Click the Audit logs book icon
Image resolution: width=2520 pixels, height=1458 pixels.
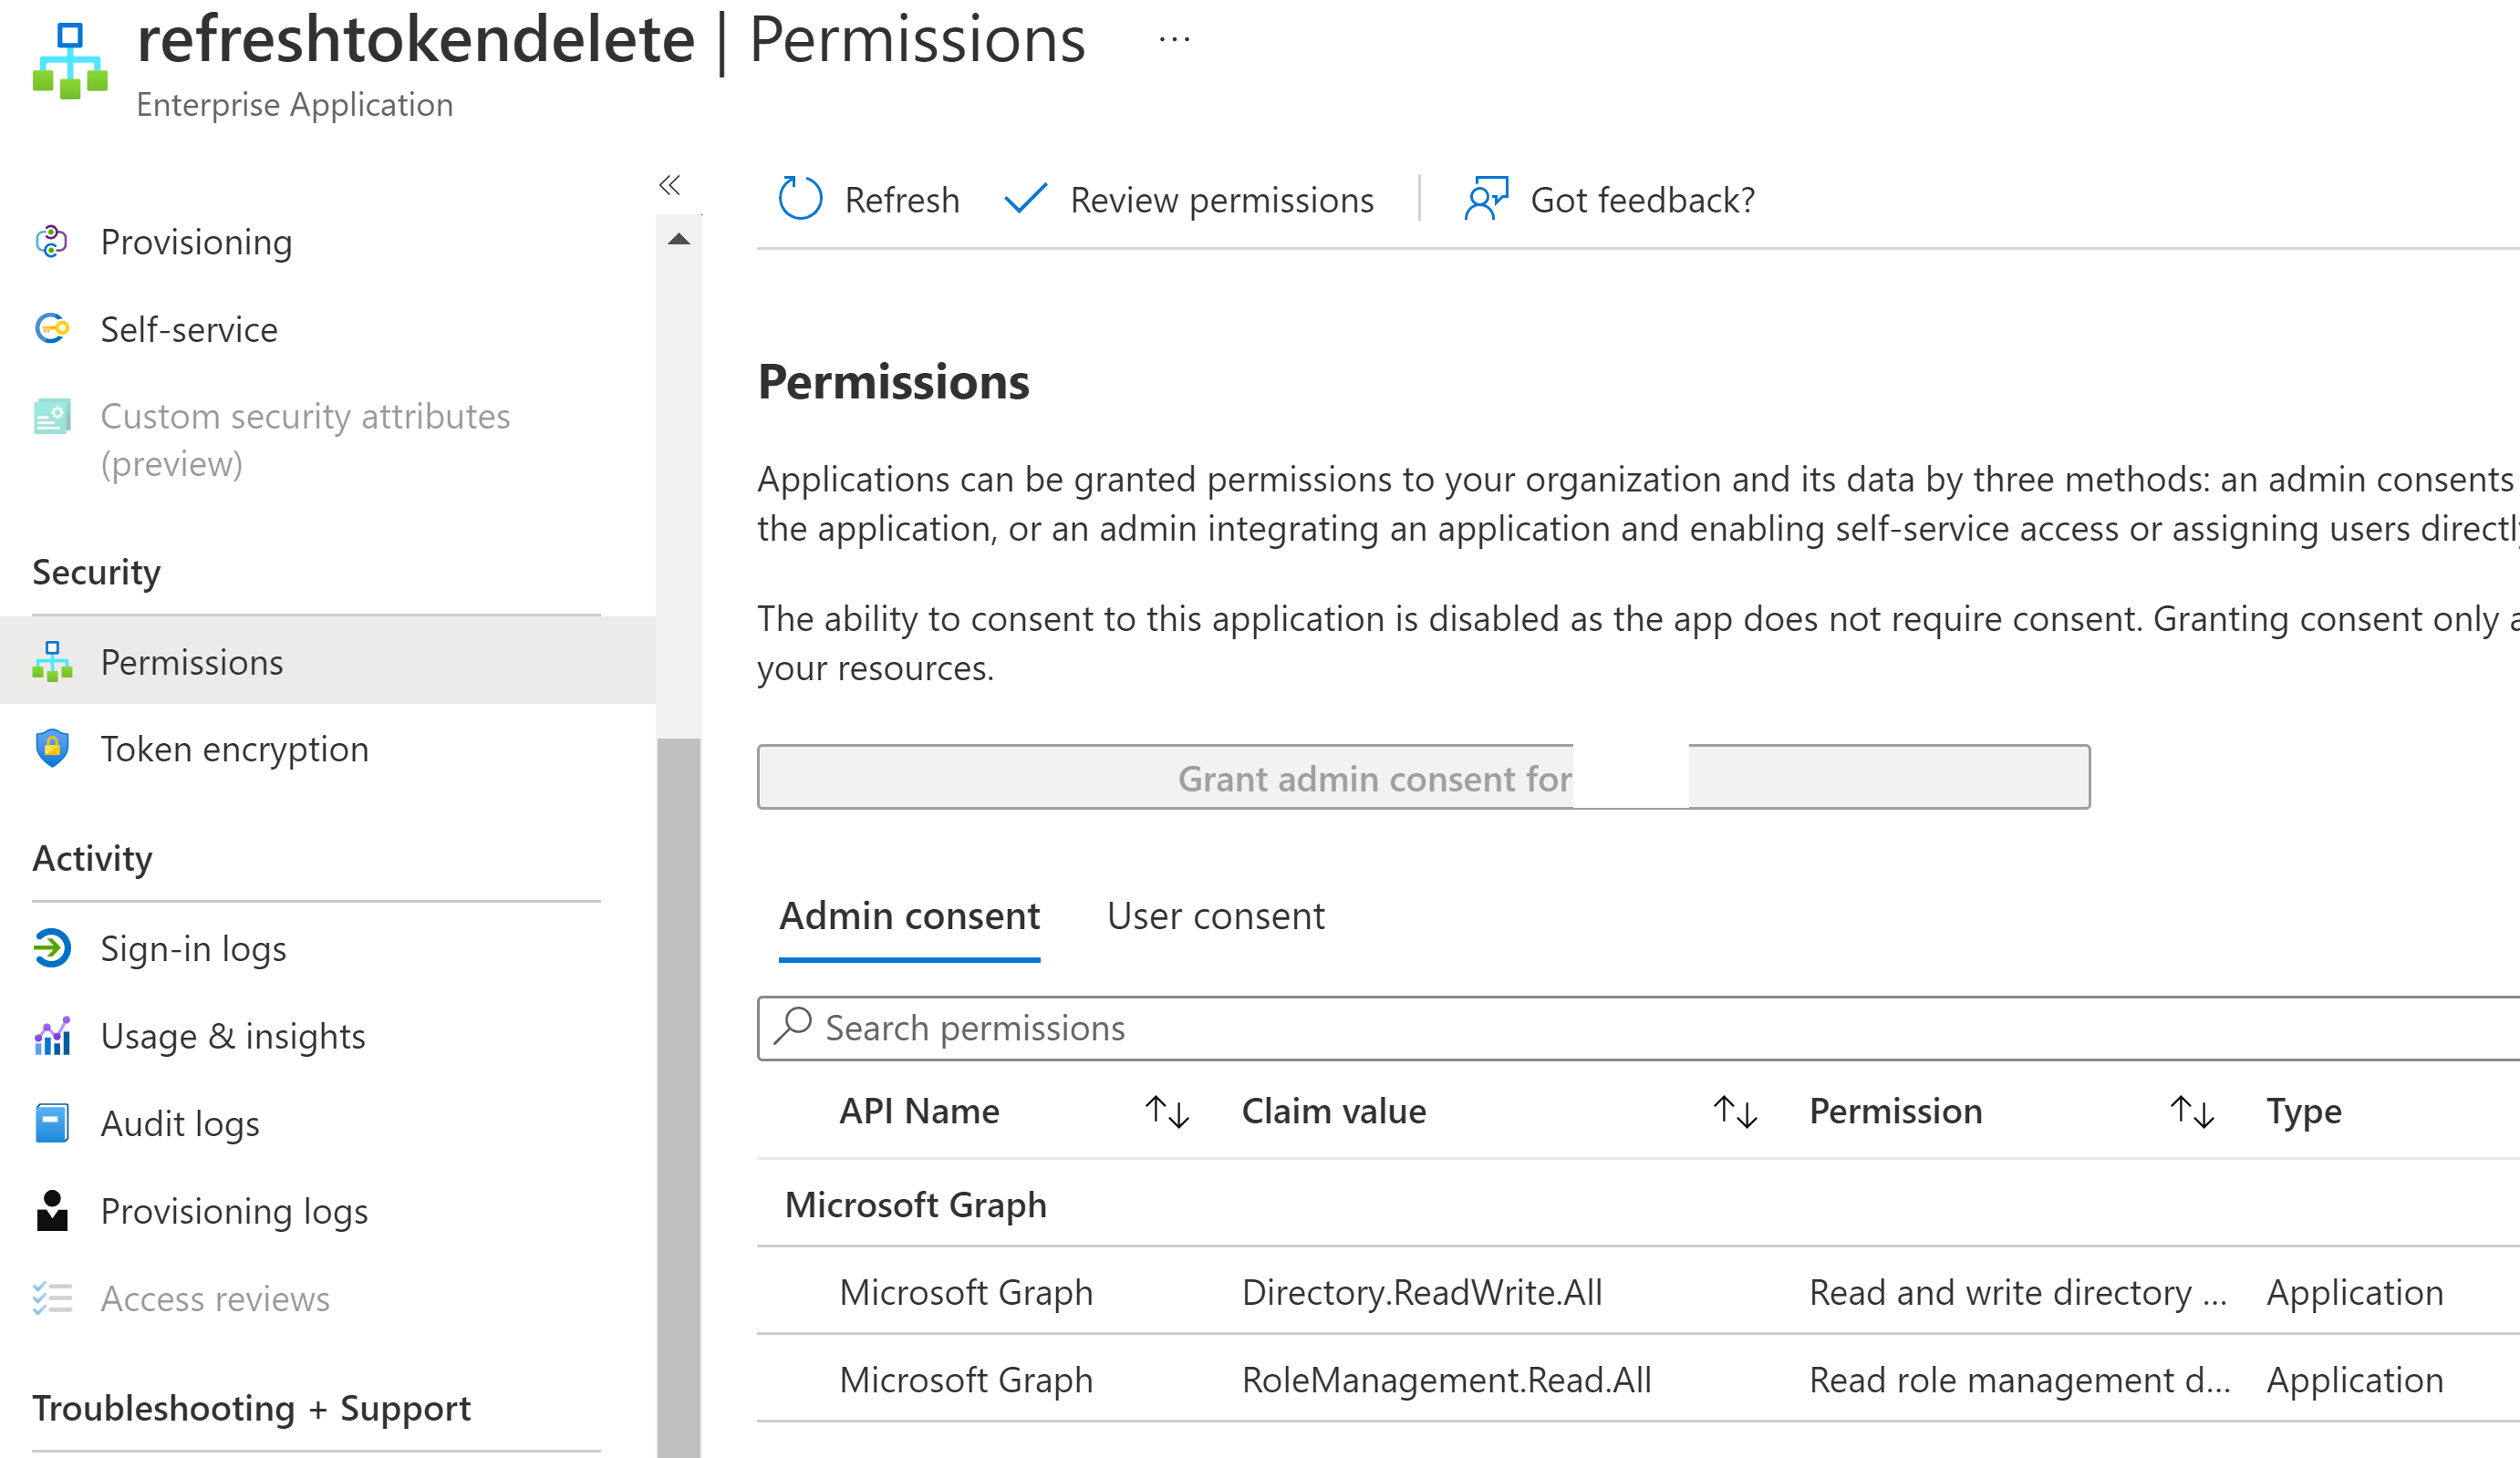pos(52,1123)
